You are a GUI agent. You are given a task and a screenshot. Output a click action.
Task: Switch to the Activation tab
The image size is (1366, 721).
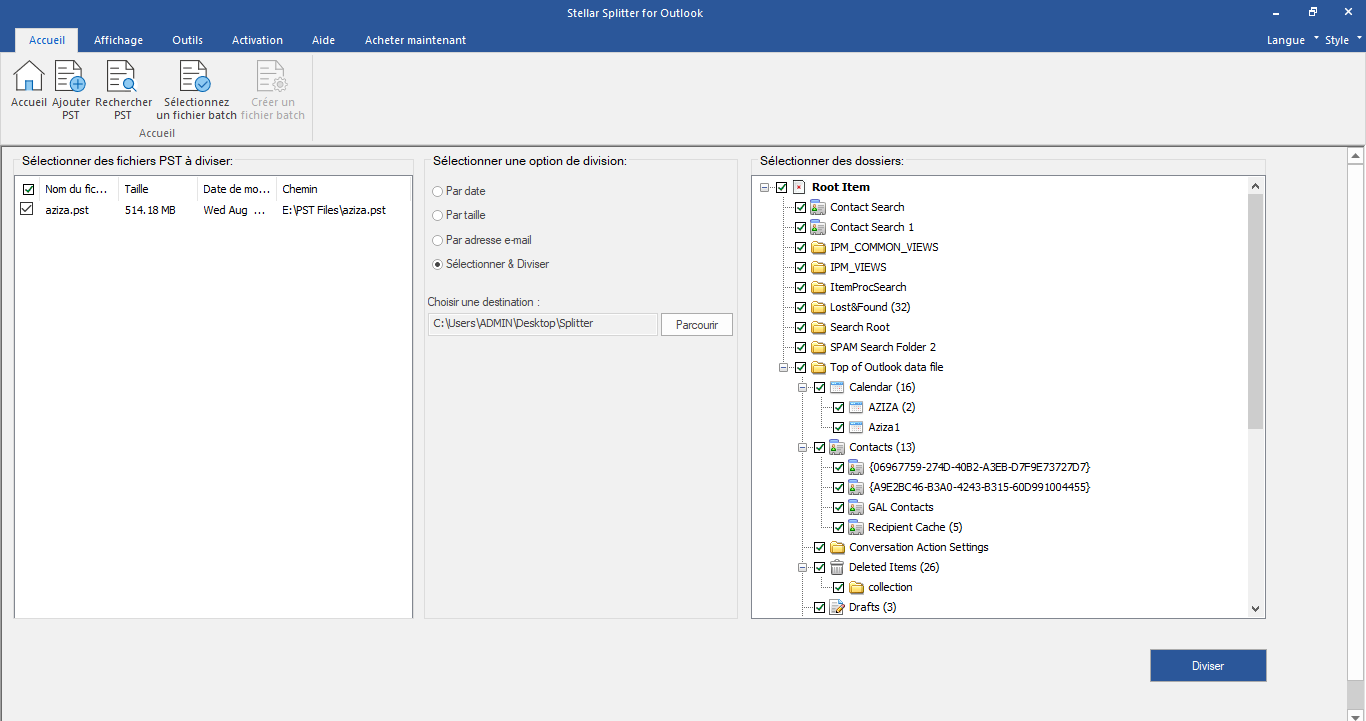click(257, 40)
